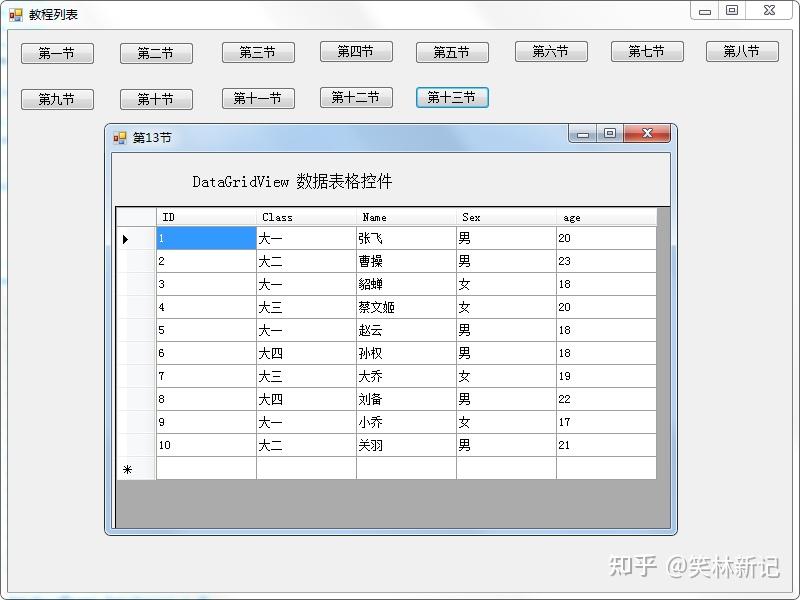The width and height of the screenshot is (800, 600).
Task: Open lesson 第八节
Action: click(742, 52)
